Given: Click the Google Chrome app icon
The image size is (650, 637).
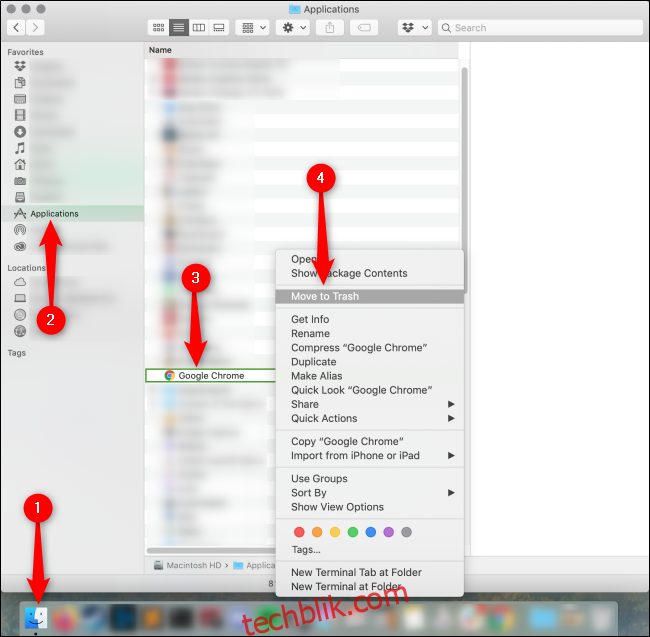Looking at the screenshot, I should click(169, 375).
